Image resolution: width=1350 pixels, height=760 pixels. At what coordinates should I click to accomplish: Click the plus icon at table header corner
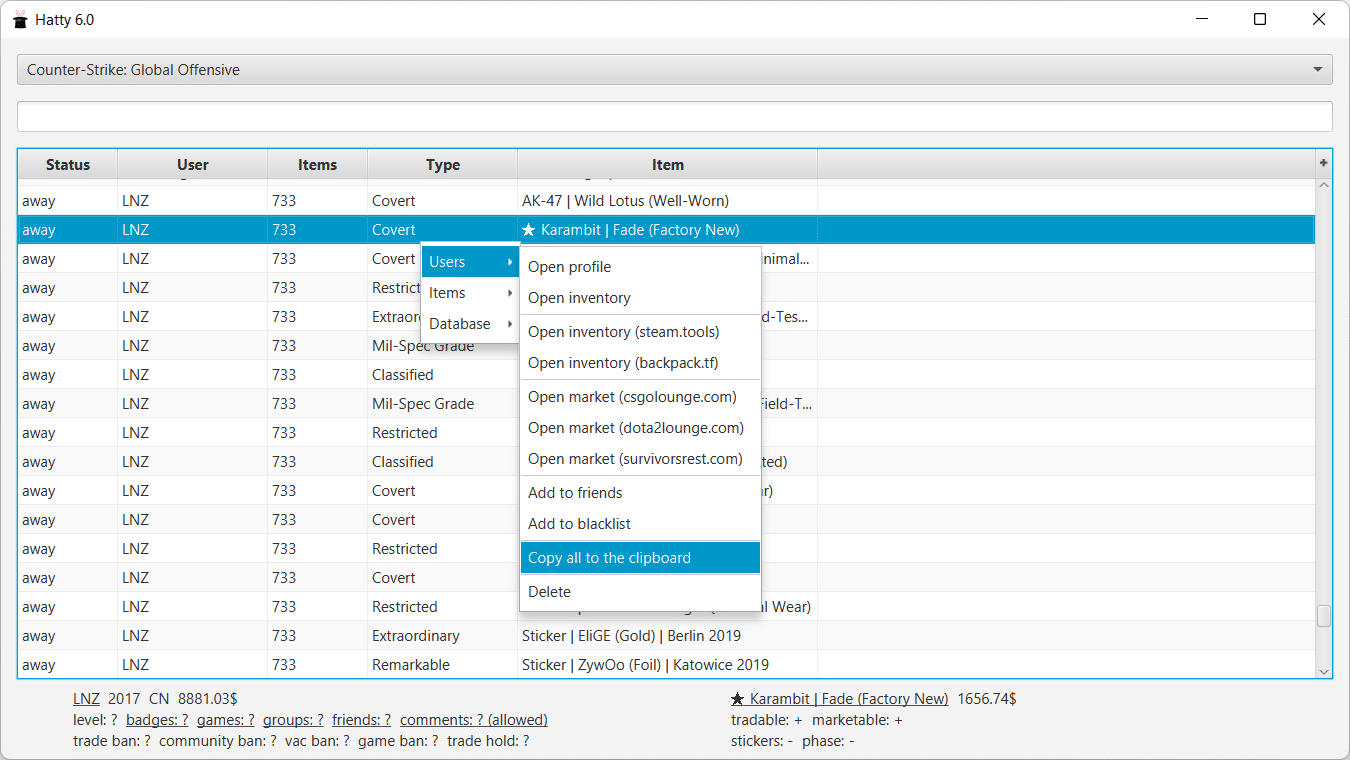pyautogui.click(x=1323, y=163)
